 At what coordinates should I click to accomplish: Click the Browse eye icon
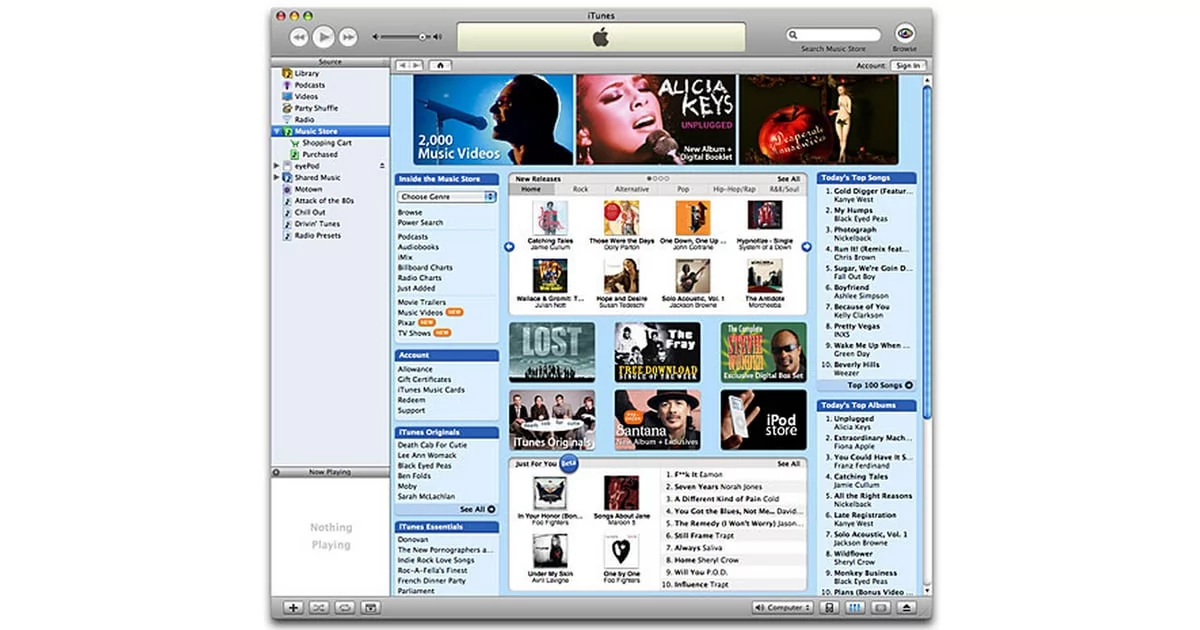[905, 34]
